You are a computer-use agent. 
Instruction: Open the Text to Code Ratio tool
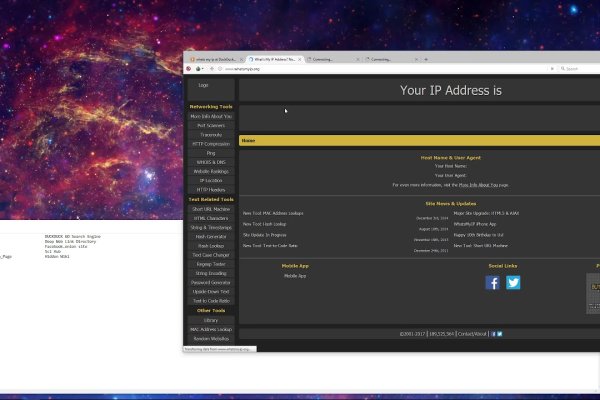(x=211, y=301)
